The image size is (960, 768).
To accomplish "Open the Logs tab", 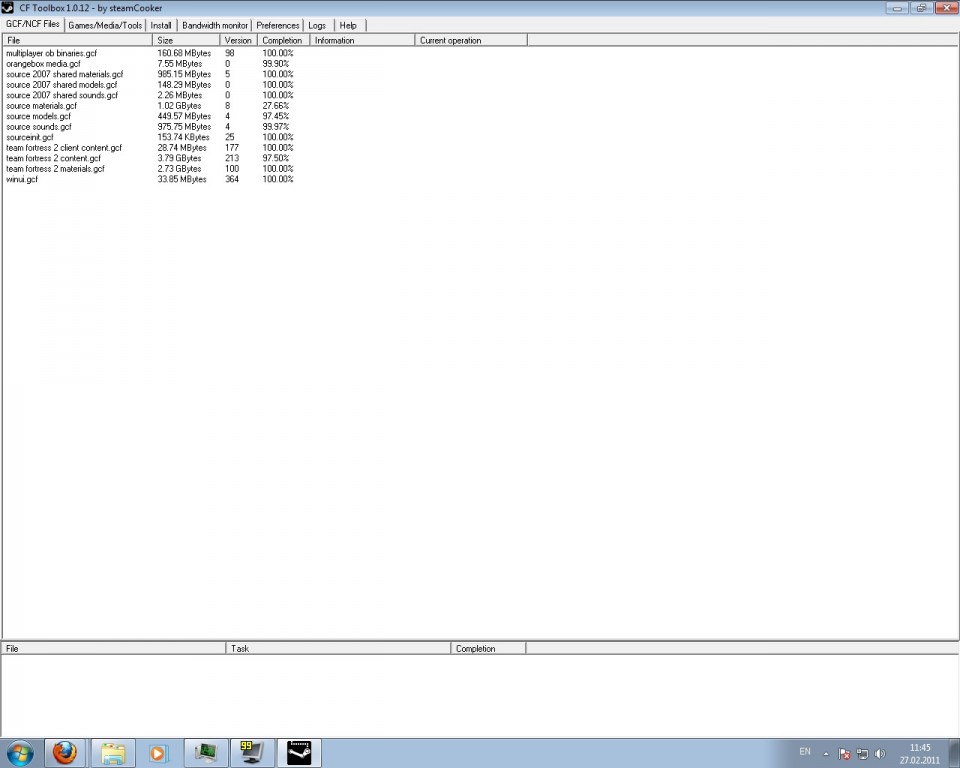I will click(317, 25).
